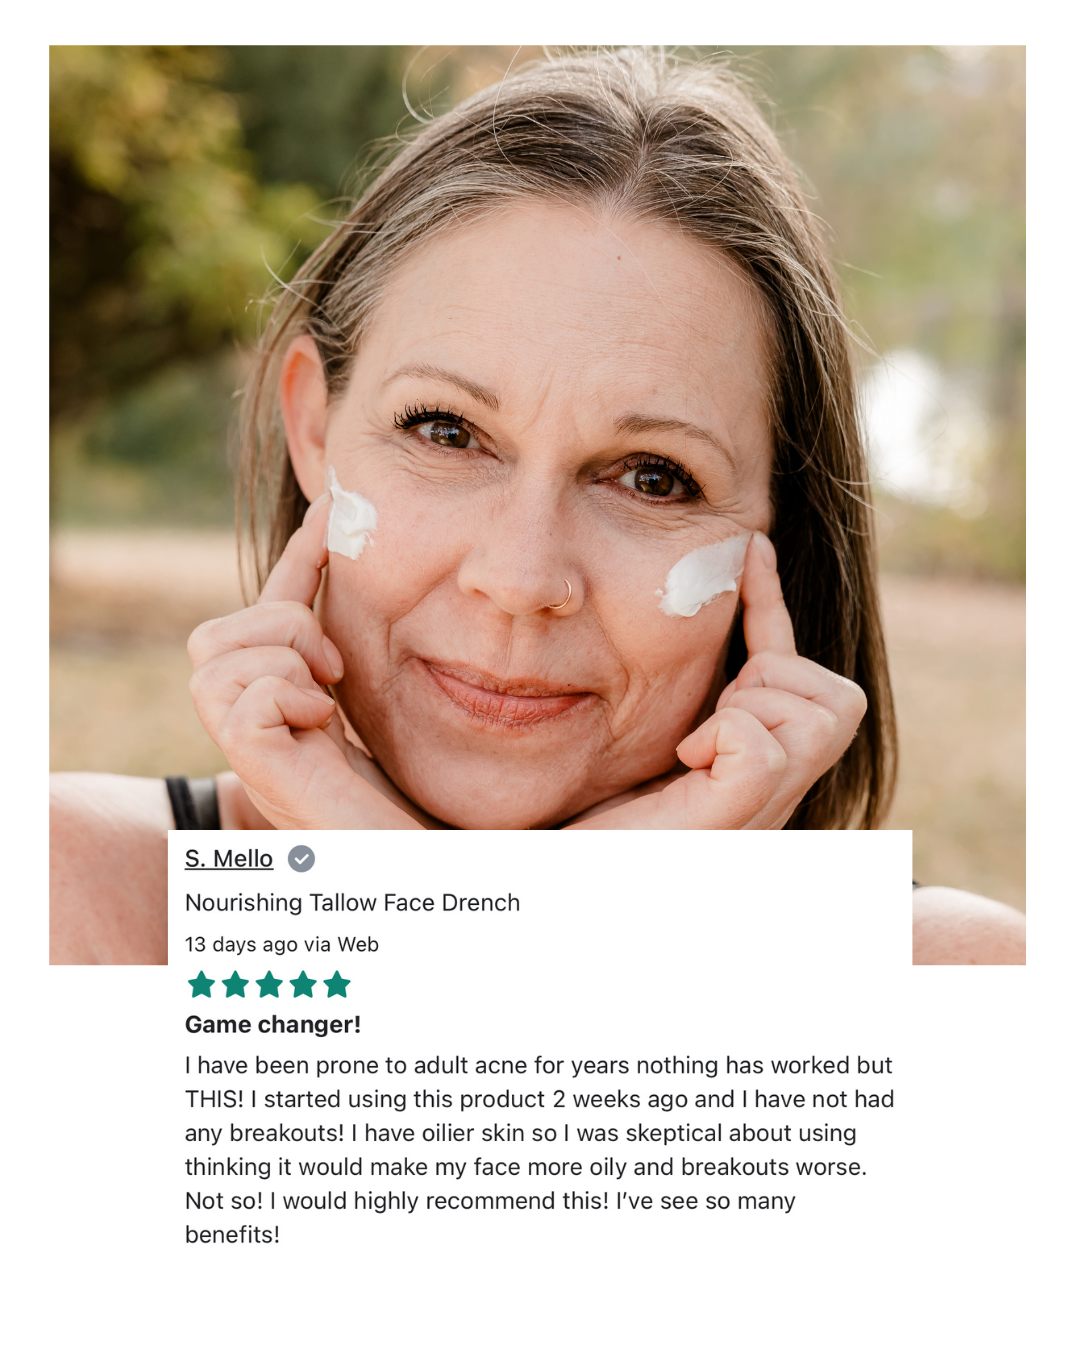This screenshot has height=1350, width=1080.
Task: Select the third rating star
Action: click(269, 985)
